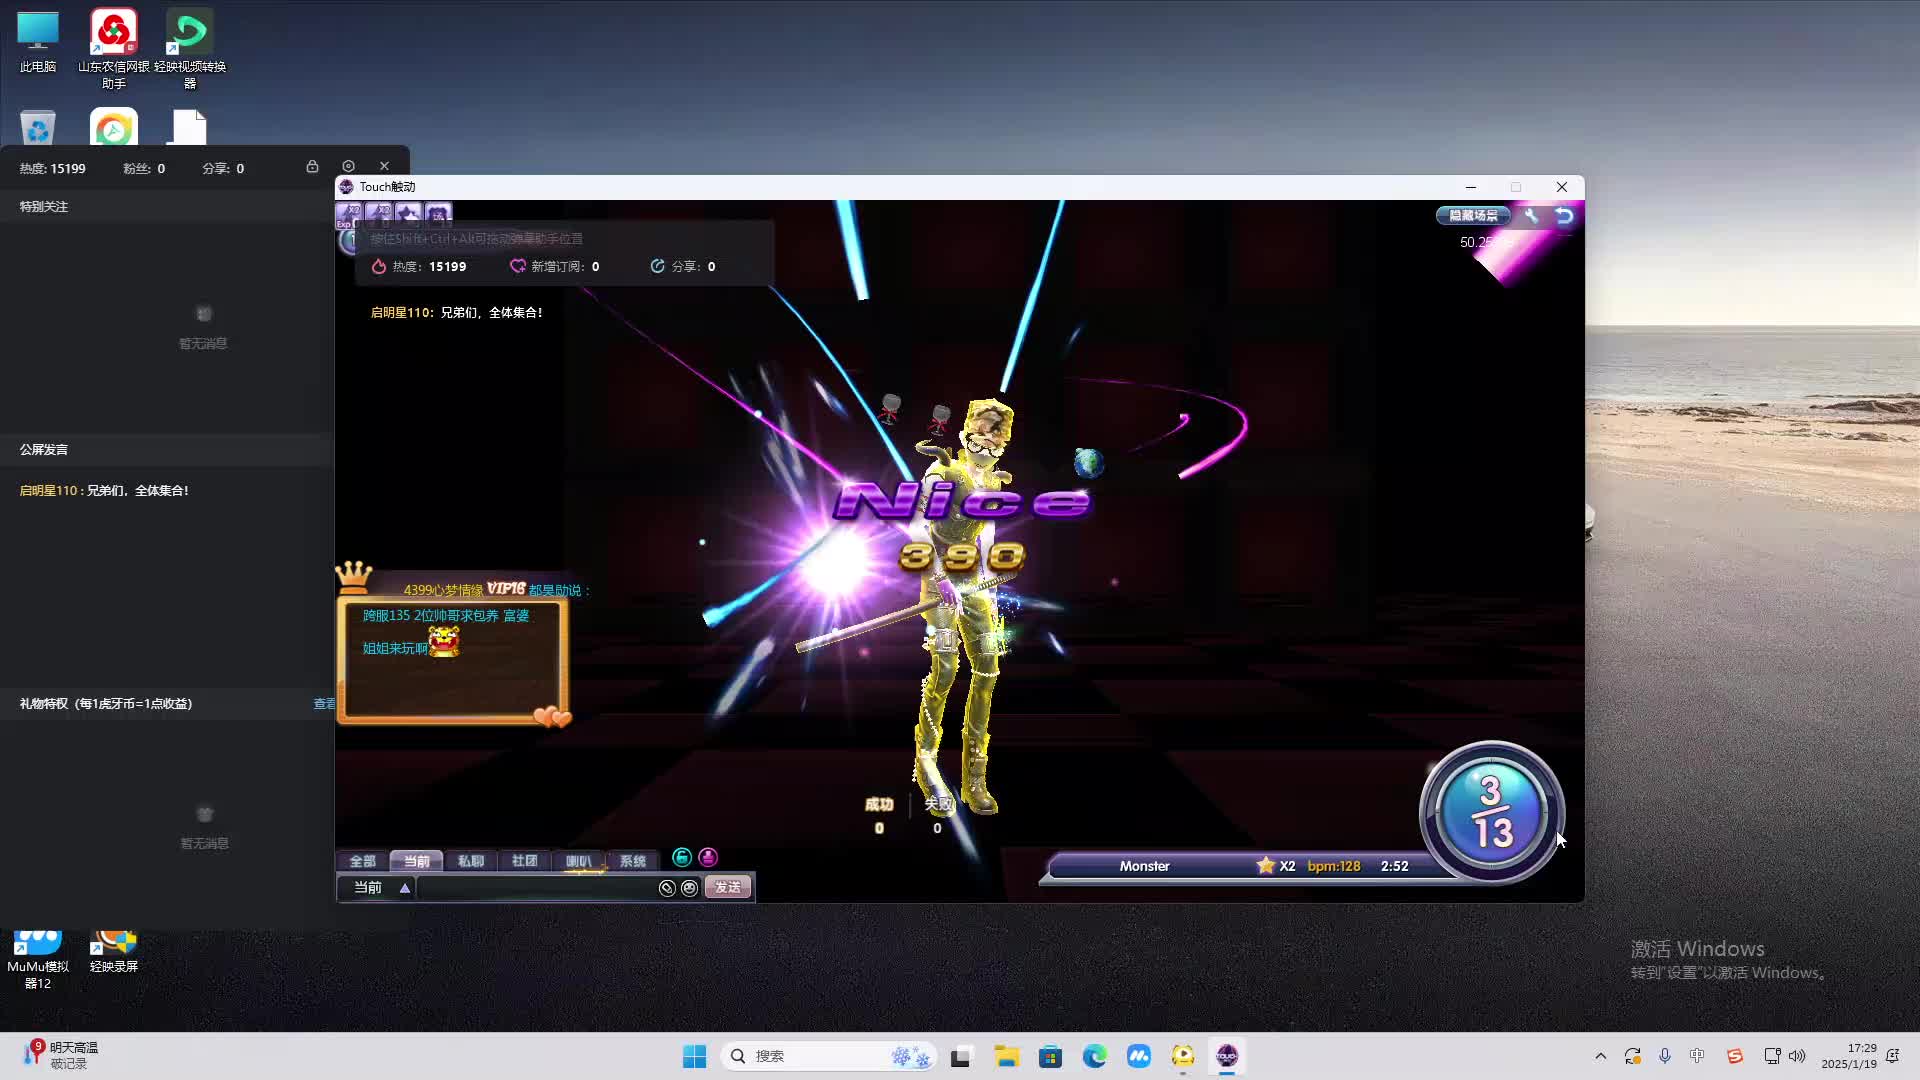This screenshot has height=1080, width=1920.
Task: Click the eraser clear-chat icon
Action: point(667,888)
